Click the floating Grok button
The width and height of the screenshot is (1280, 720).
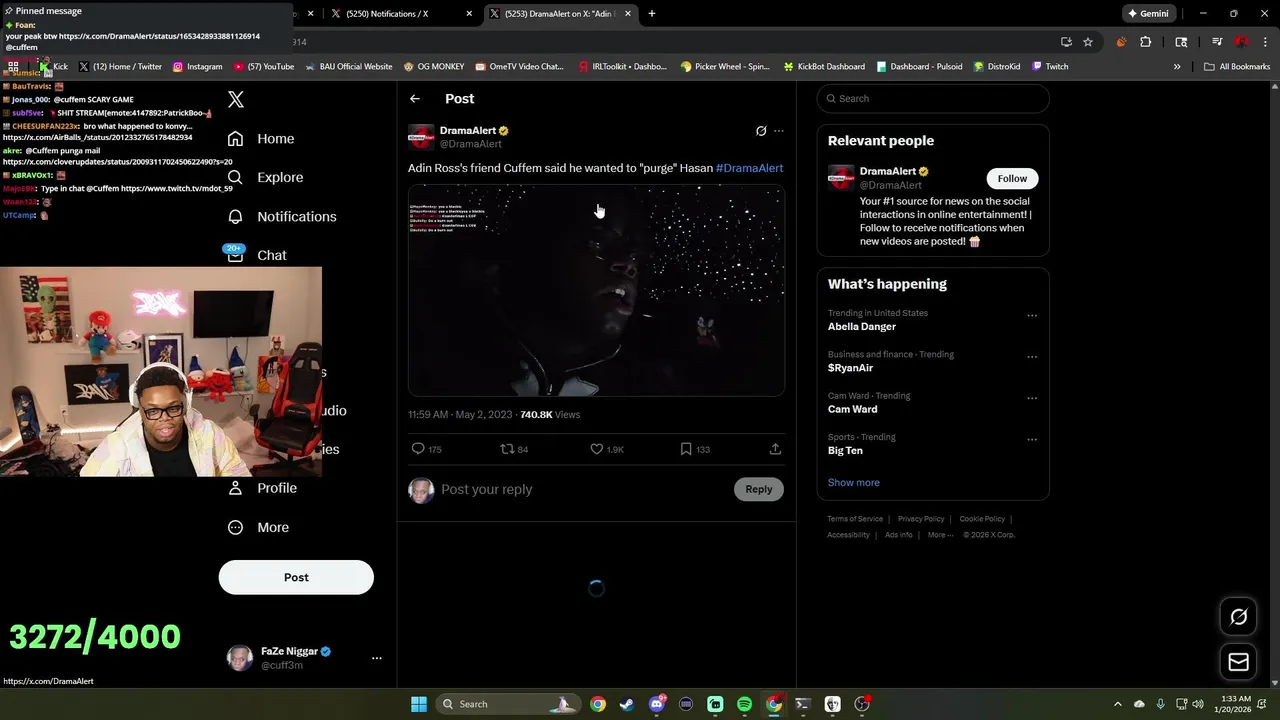(1238, 617)
